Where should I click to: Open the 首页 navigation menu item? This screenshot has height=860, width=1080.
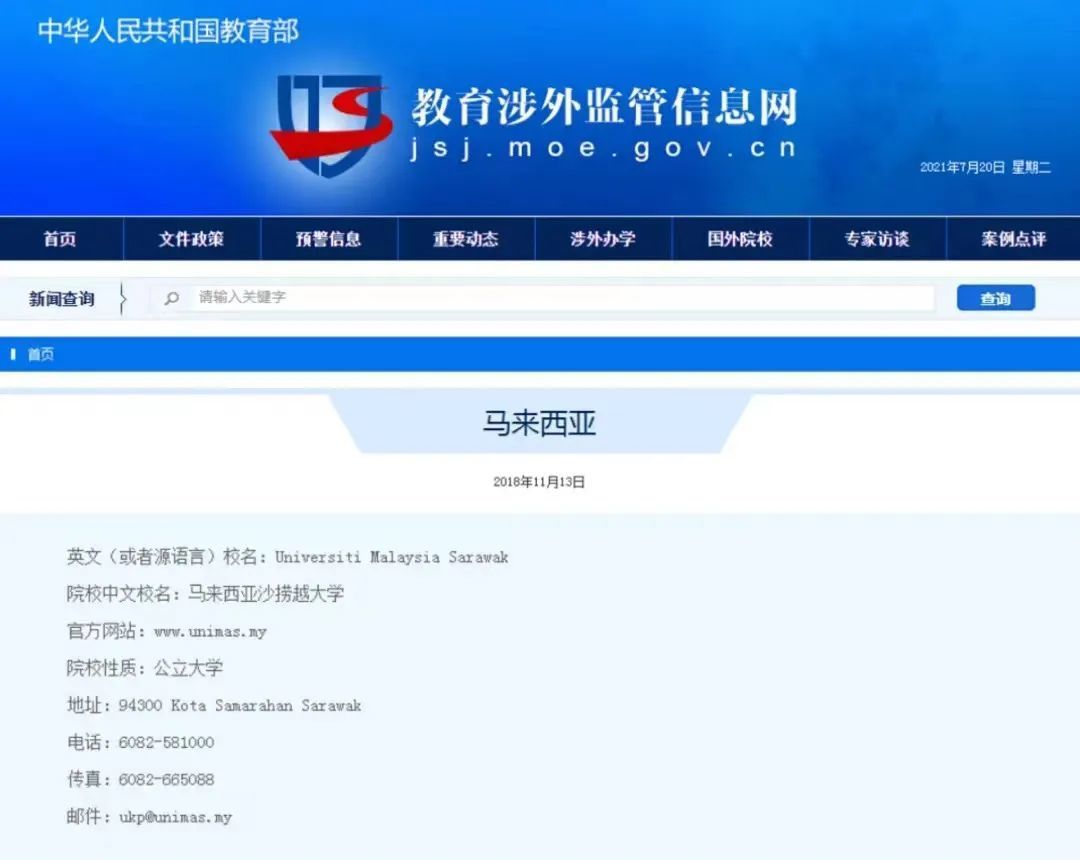(x=60, y=239)
